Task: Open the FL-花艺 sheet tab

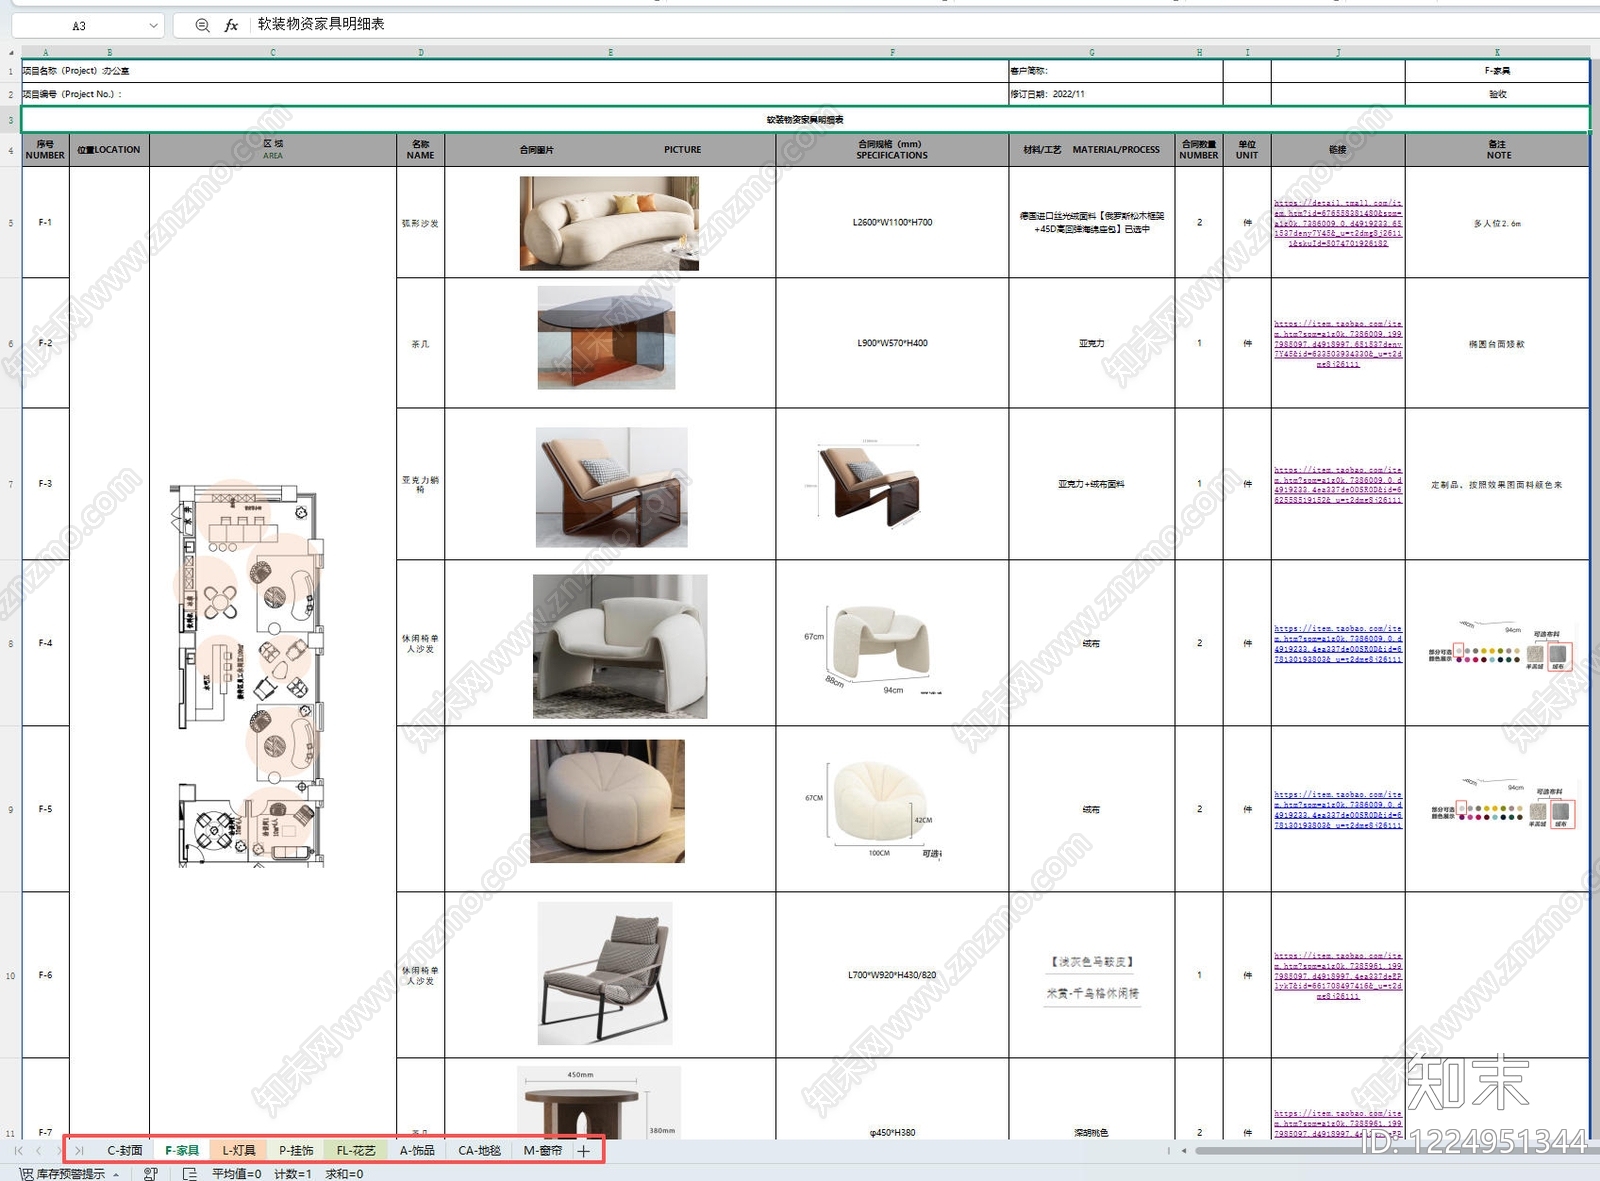Action: tap(356, 1151)
